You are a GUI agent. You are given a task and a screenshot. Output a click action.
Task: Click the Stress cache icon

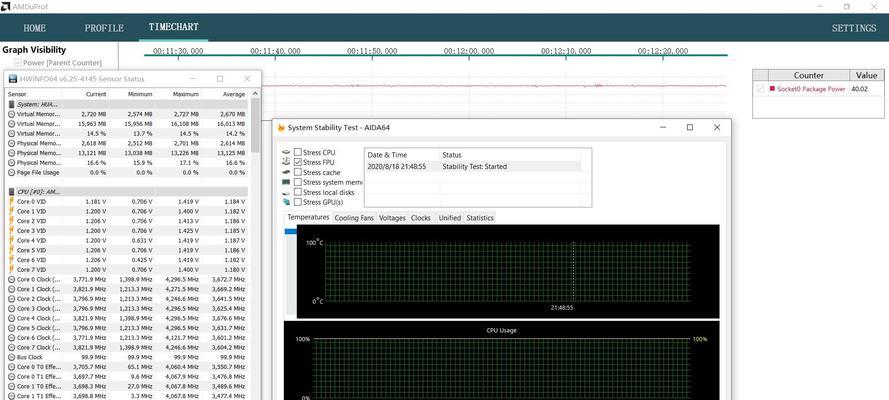pos(286,172)
